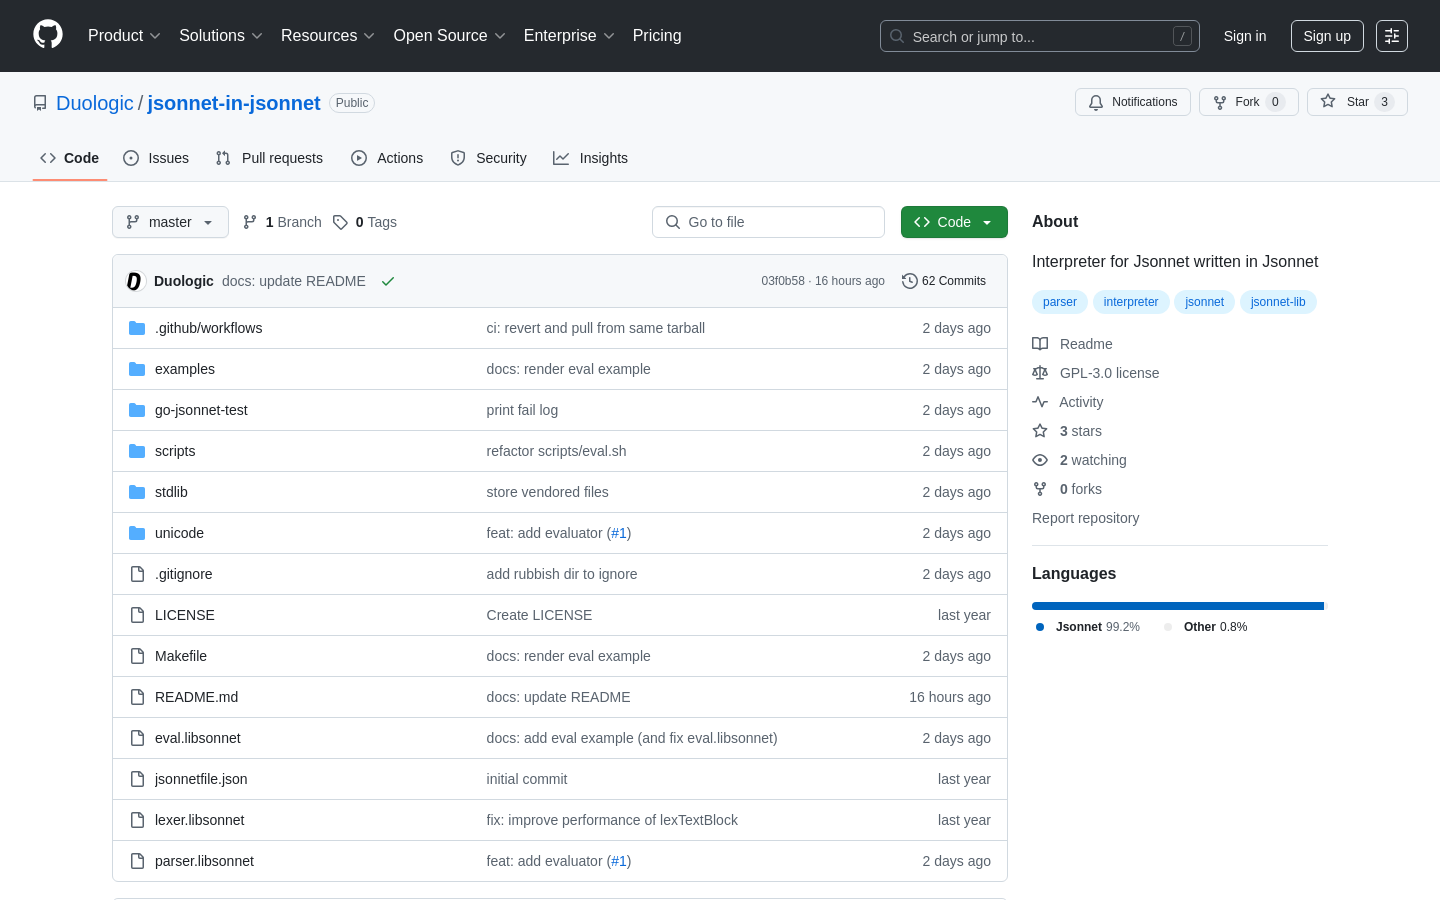Image resolution: width=1440 pixels, height=900 pixels.
Task: Click the Sign in link
Action: pyautogui.click(x=1245, y=36)
